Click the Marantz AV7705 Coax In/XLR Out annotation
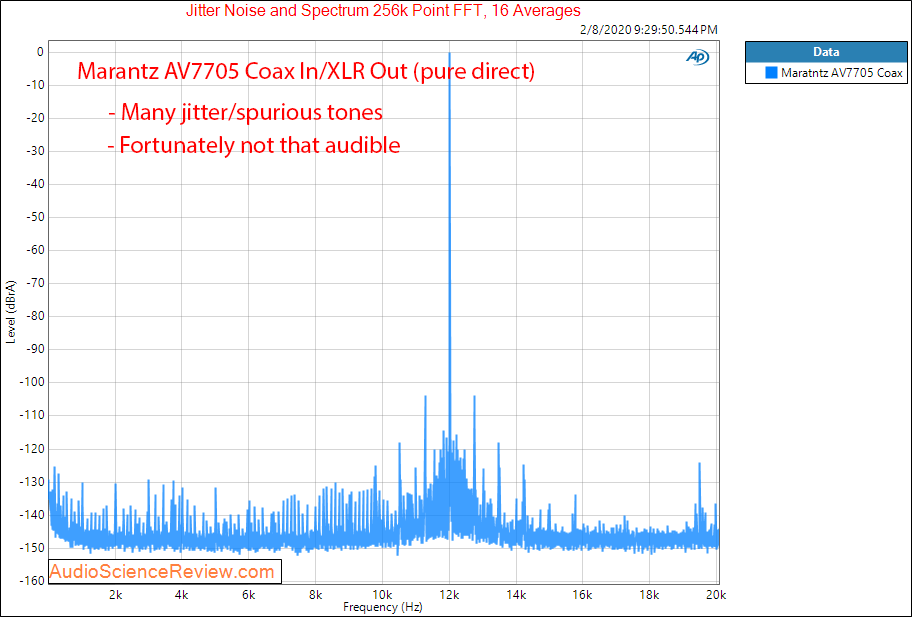 tap(306, 71)
